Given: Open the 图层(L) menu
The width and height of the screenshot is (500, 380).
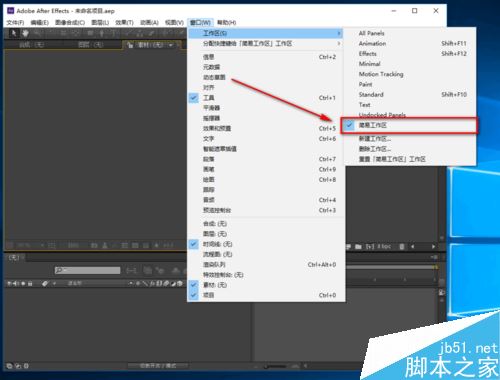Looking at the screenshot, I should [100, 23].
